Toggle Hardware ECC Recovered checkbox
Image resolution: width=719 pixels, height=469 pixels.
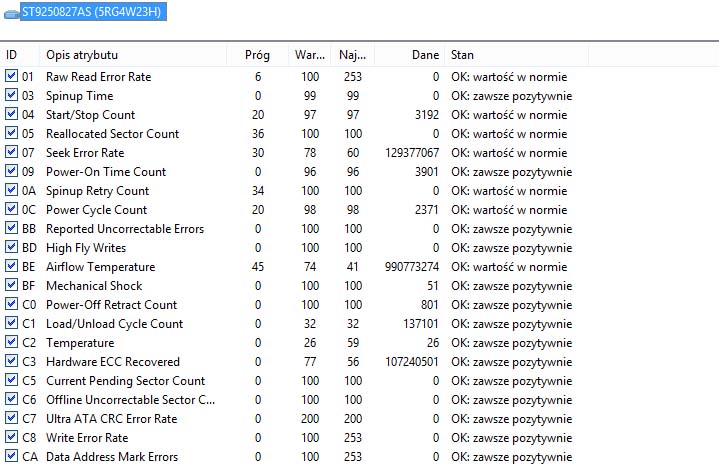click(11, 361)
